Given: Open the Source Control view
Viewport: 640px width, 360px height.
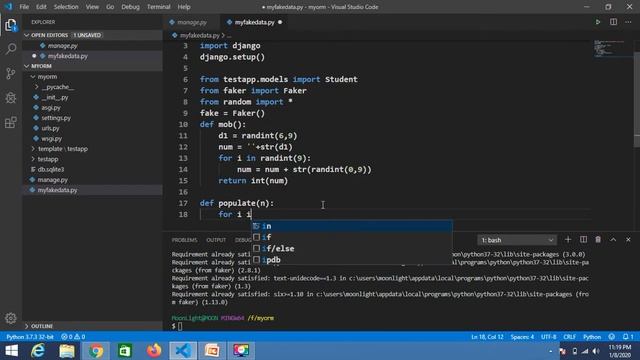Looking at the screenshot, I should click(x=11, y=73).
